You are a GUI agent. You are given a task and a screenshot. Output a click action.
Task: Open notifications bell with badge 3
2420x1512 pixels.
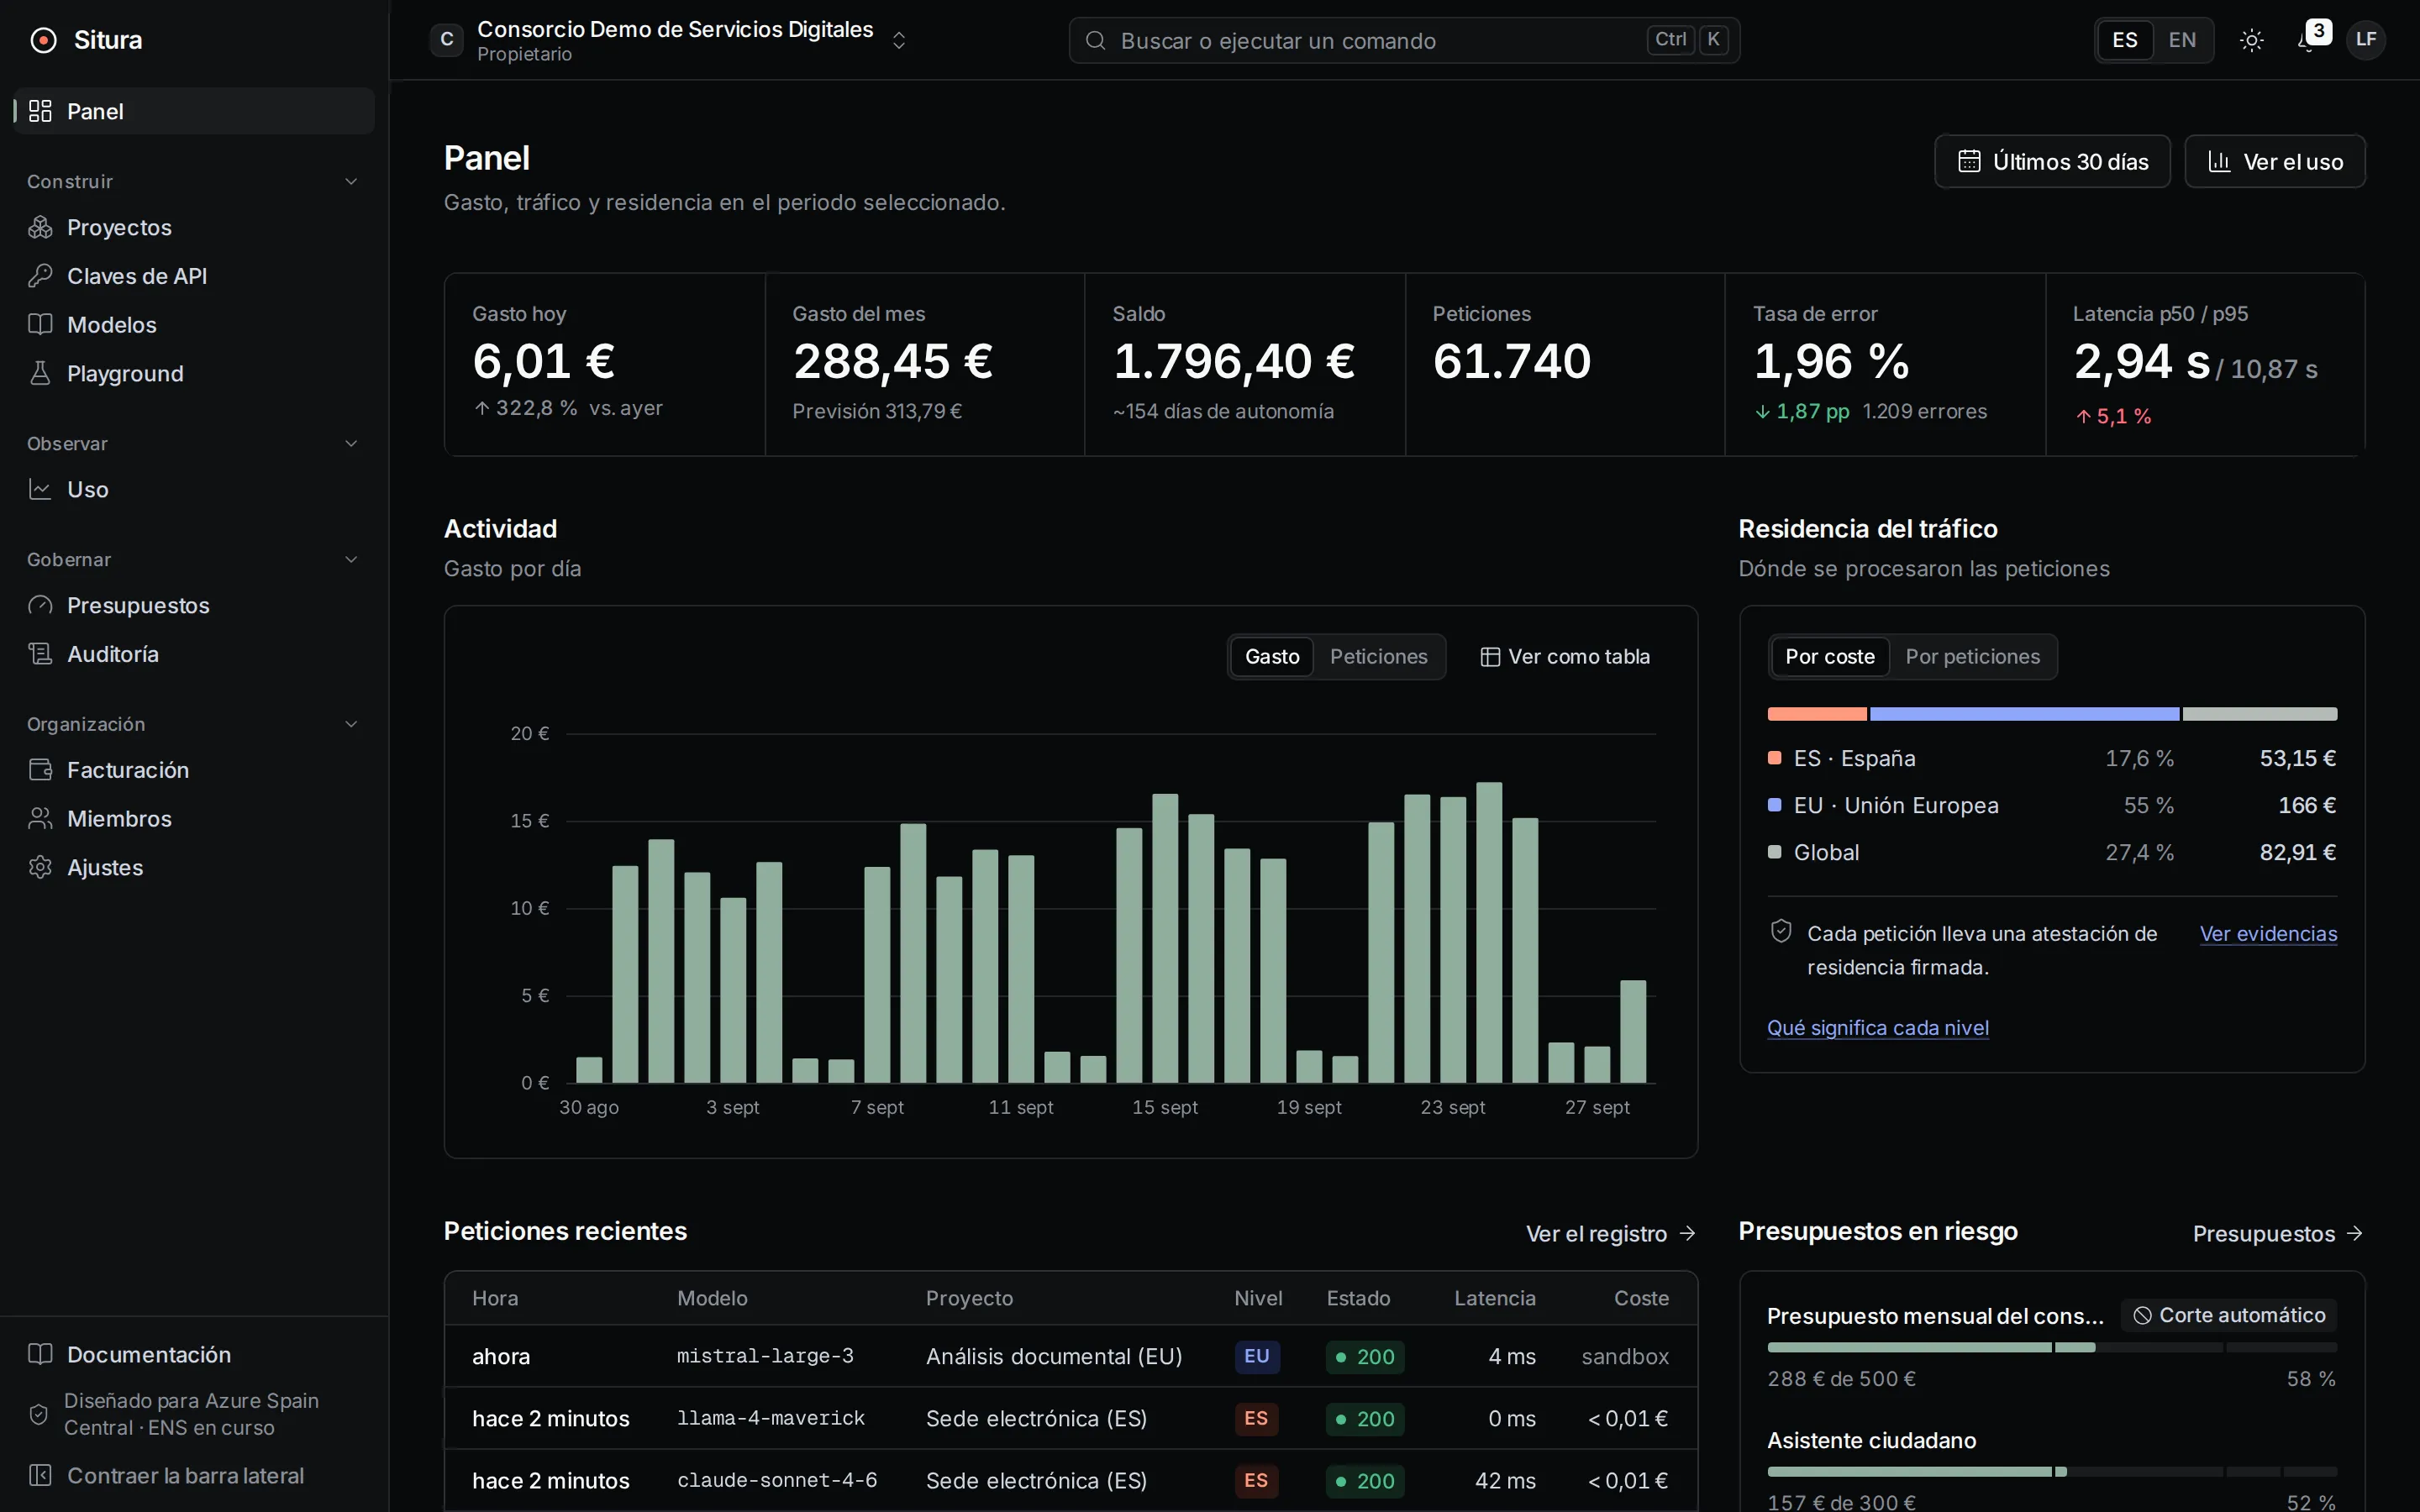point(2311,39)
